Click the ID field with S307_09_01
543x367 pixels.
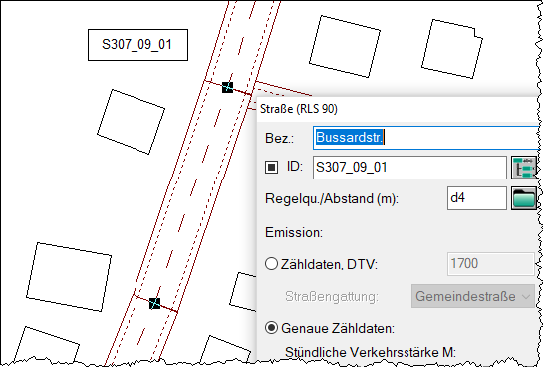[410, 168]
